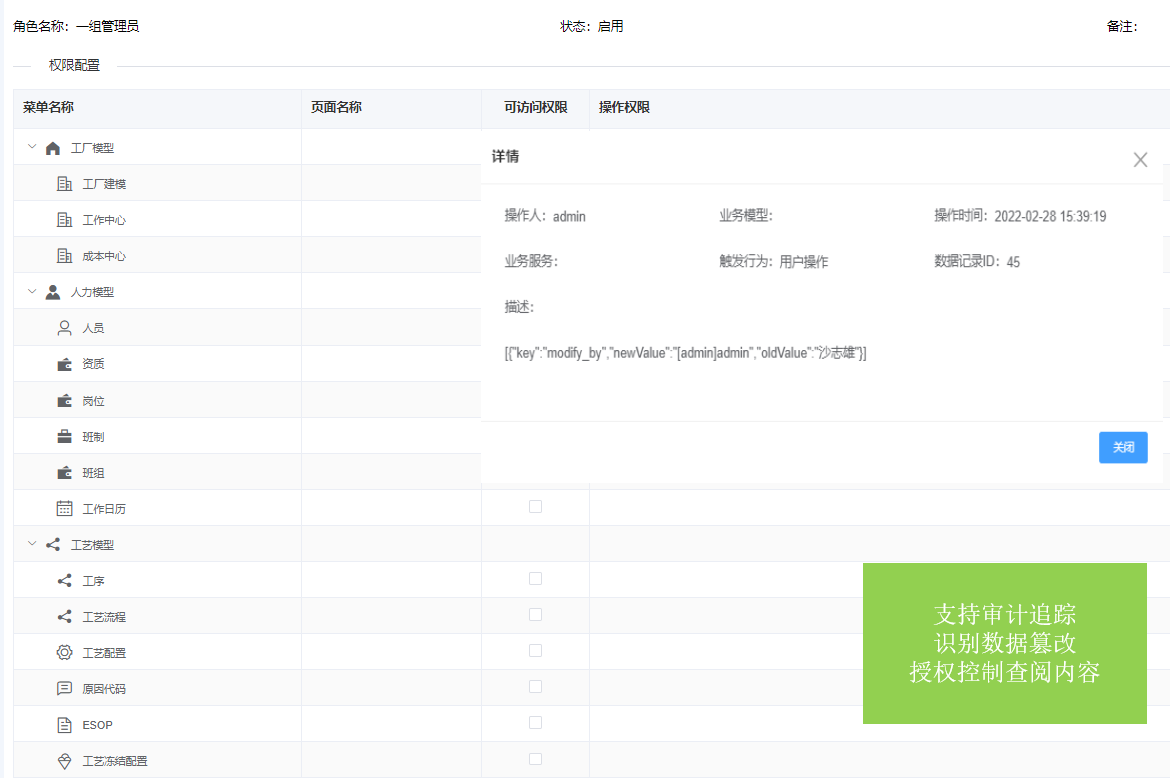This screenshot has width=1170, height=778.
Task: Tick the 工序 access checkbox
Action: pos(535,579)
